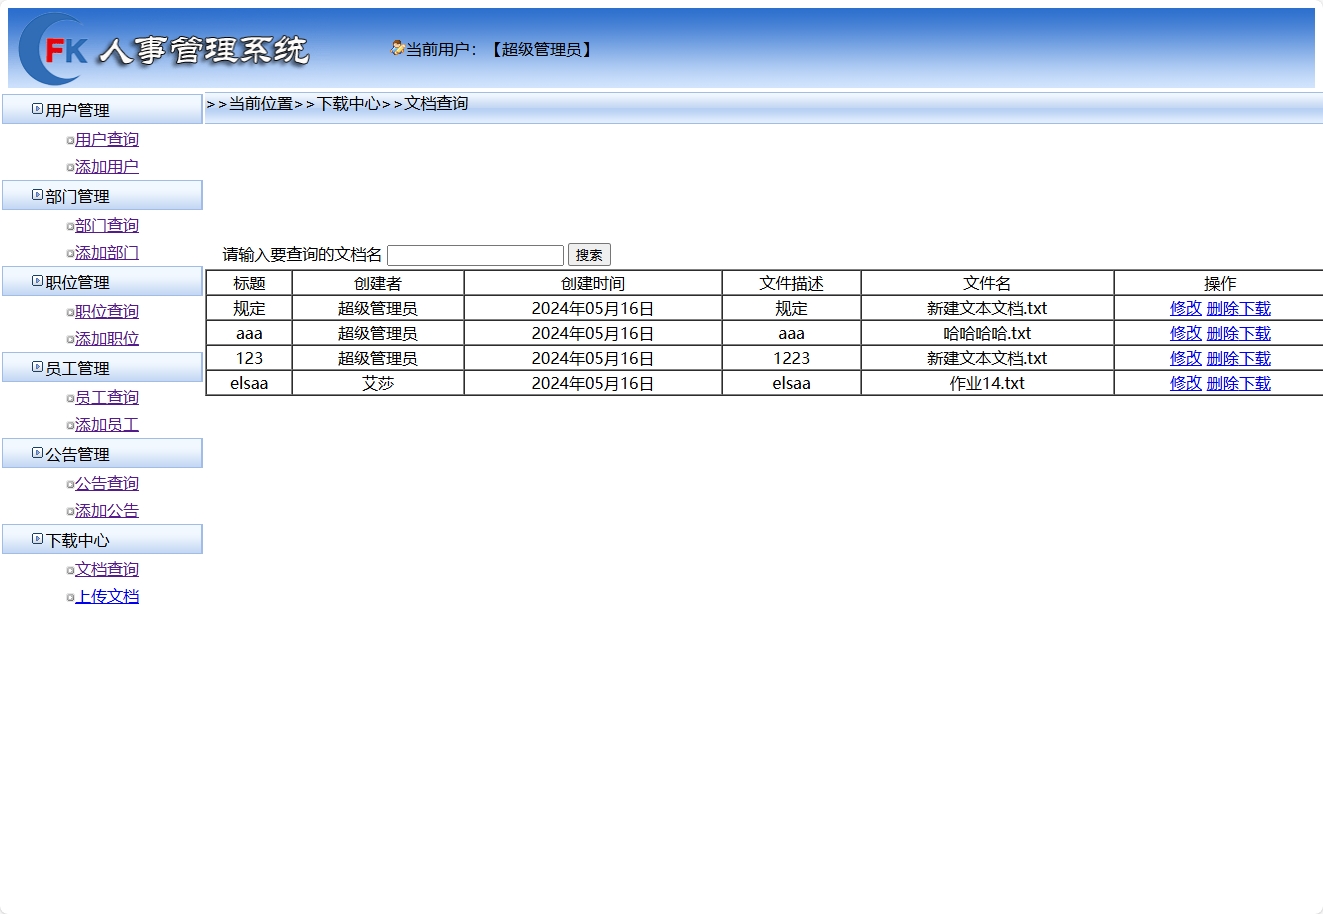Click 下载中心 in the breadcrumb
The image size is (1323, 914).
(x=349, y=104)
